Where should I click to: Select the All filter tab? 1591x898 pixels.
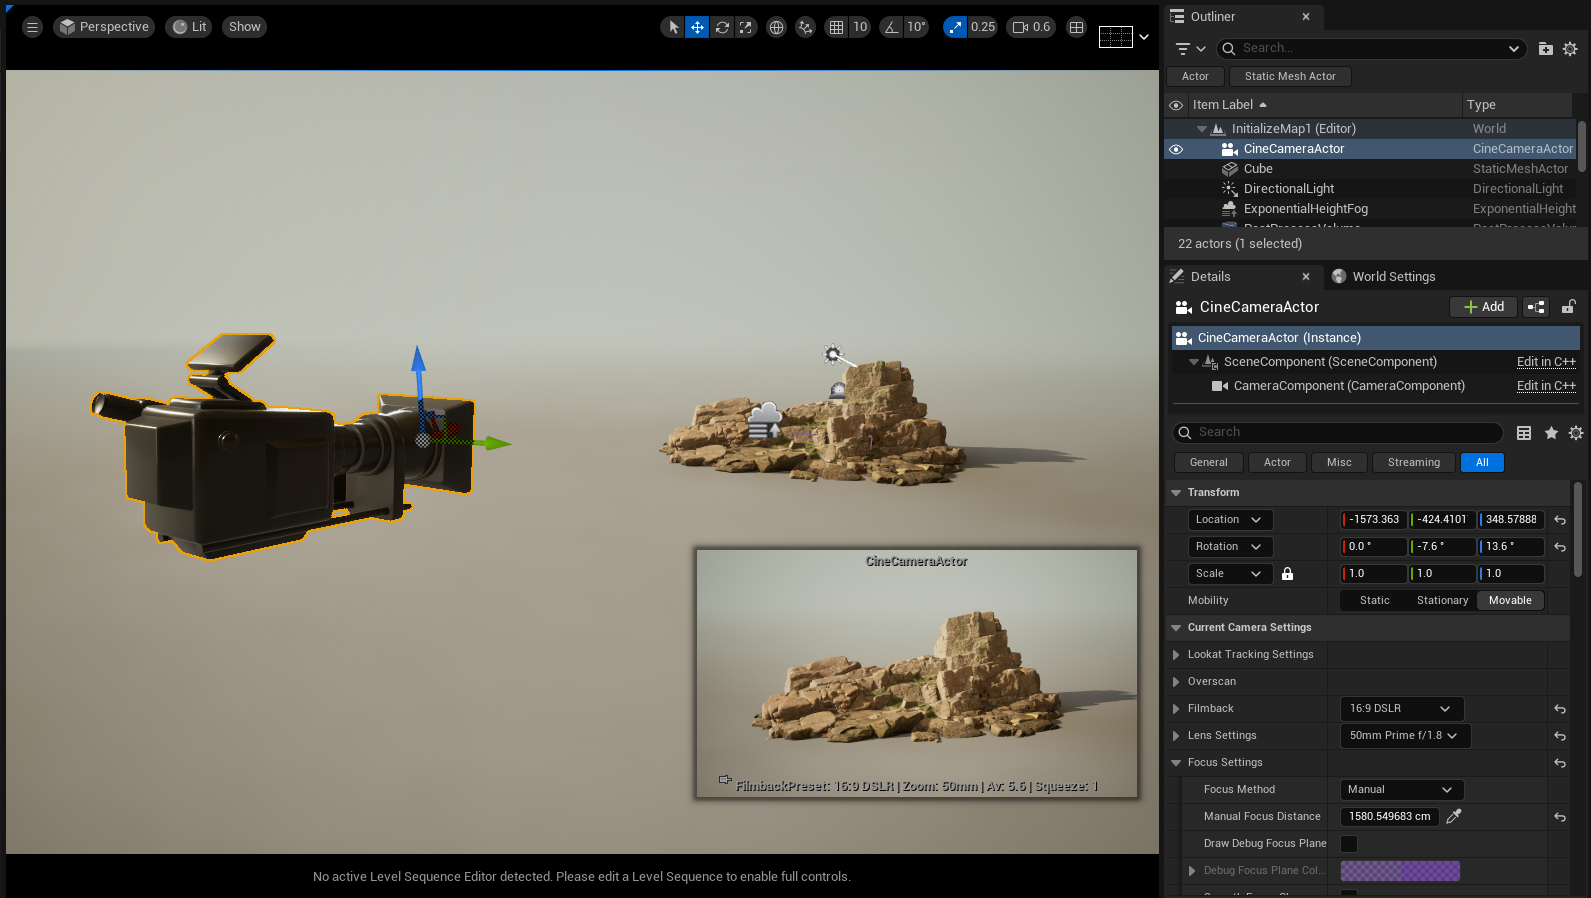(1482, 462)
